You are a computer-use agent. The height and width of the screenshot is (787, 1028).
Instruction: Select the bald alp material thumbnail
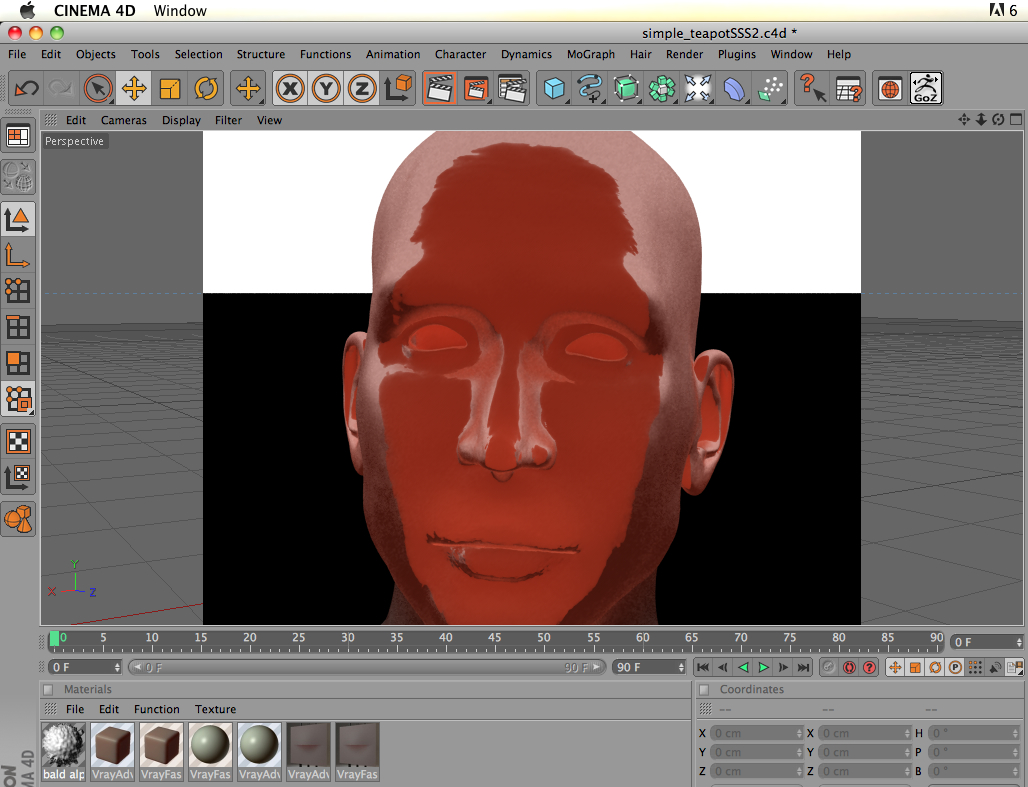pos(63,745)
